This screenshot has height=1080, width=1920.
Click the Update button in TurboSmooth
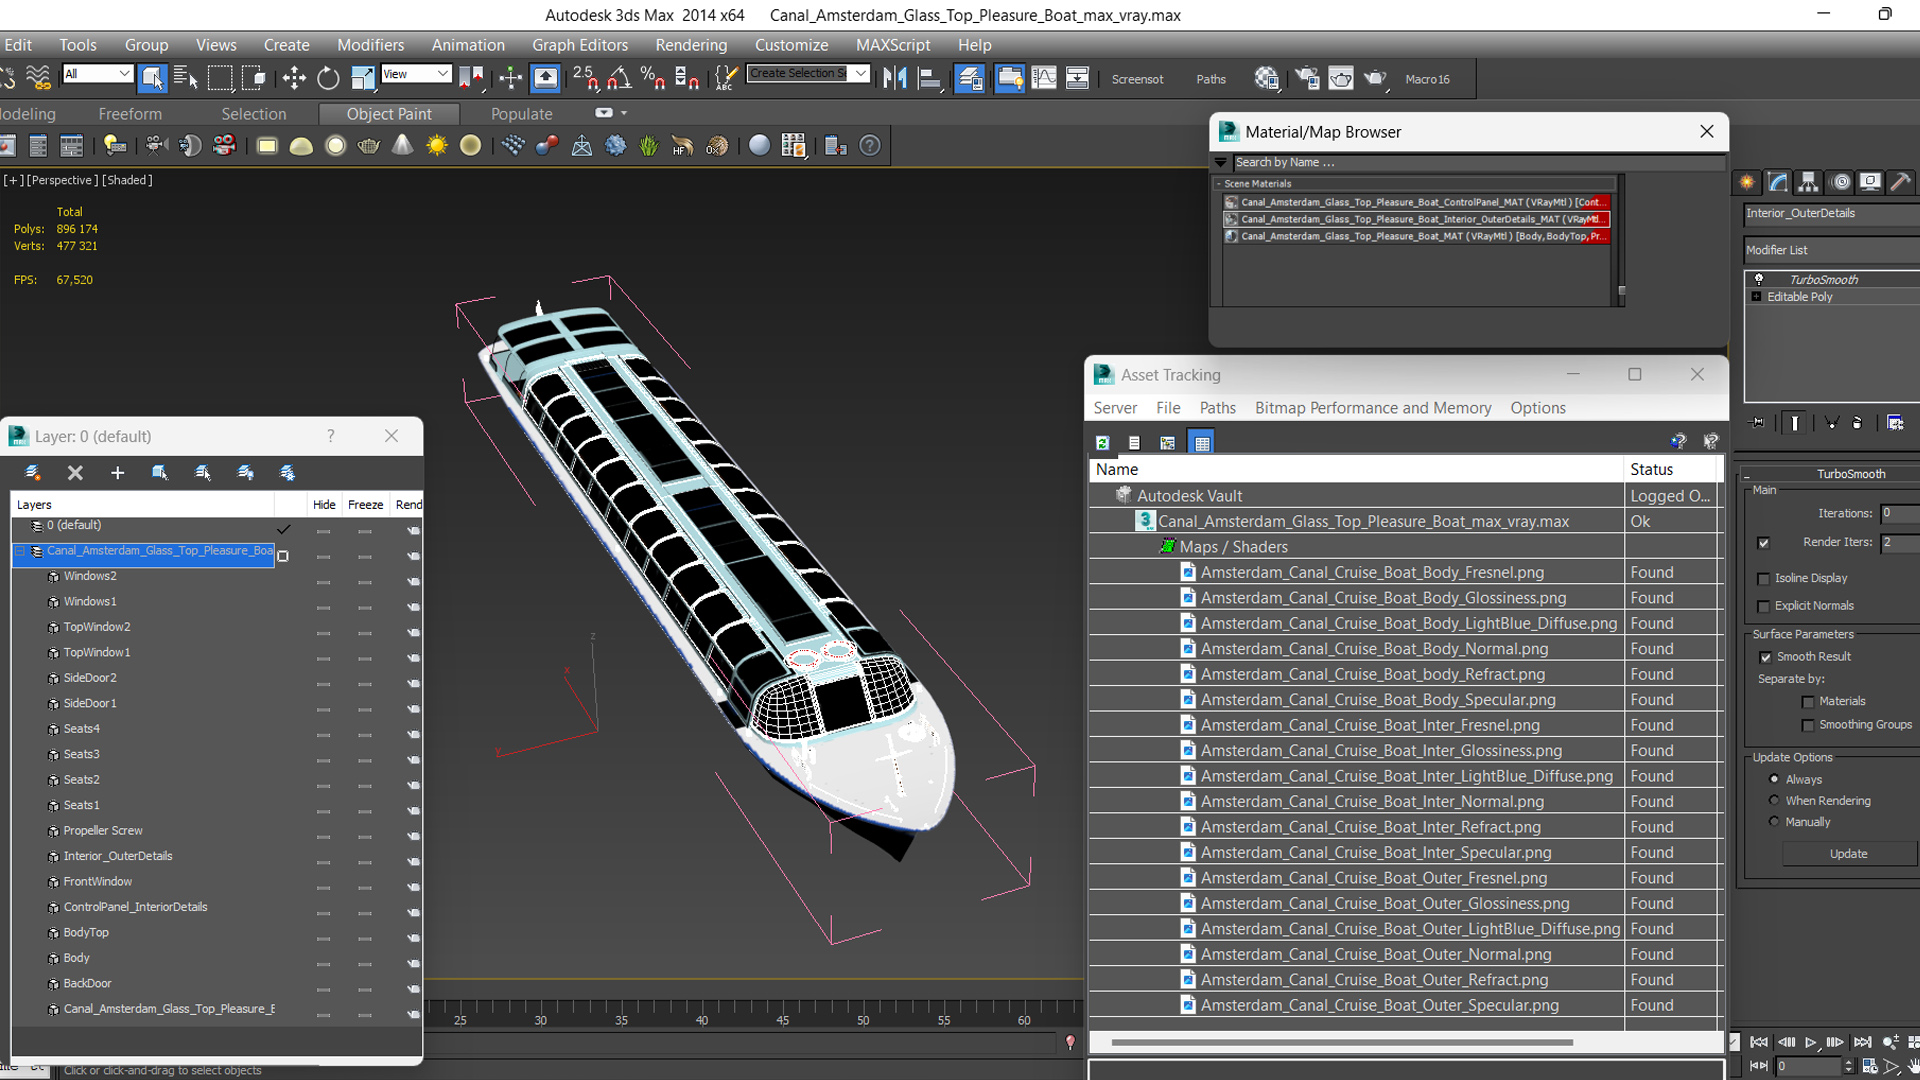(x=1846, y=853)
